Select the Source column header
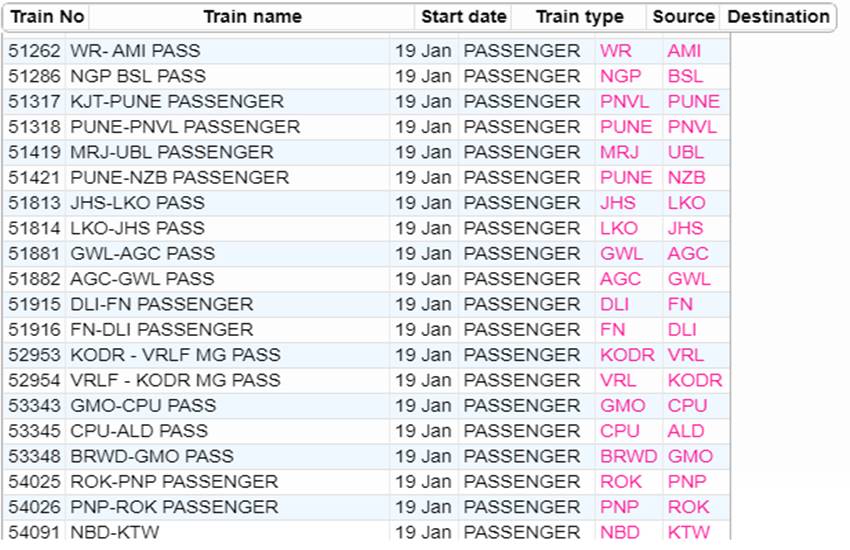850x550 pixels. [x=683, y=17]
